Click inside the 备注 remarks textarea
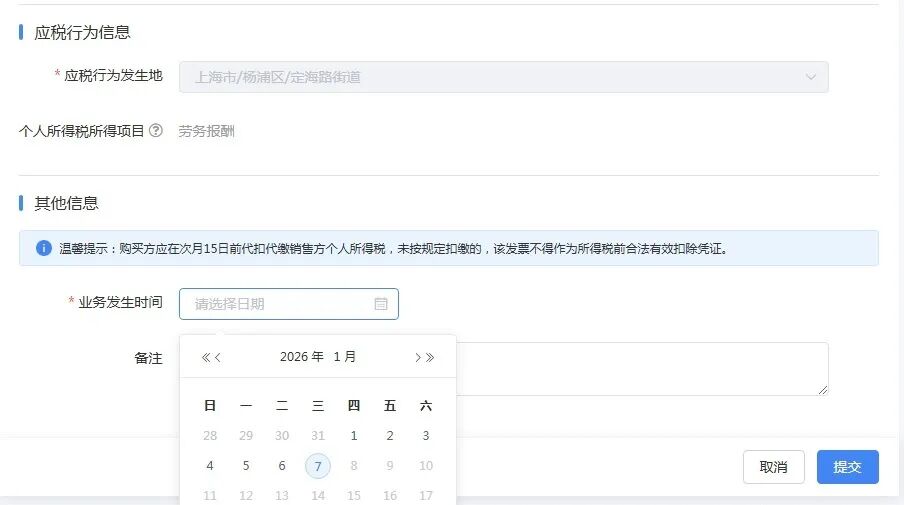 (x=640, y=368)
